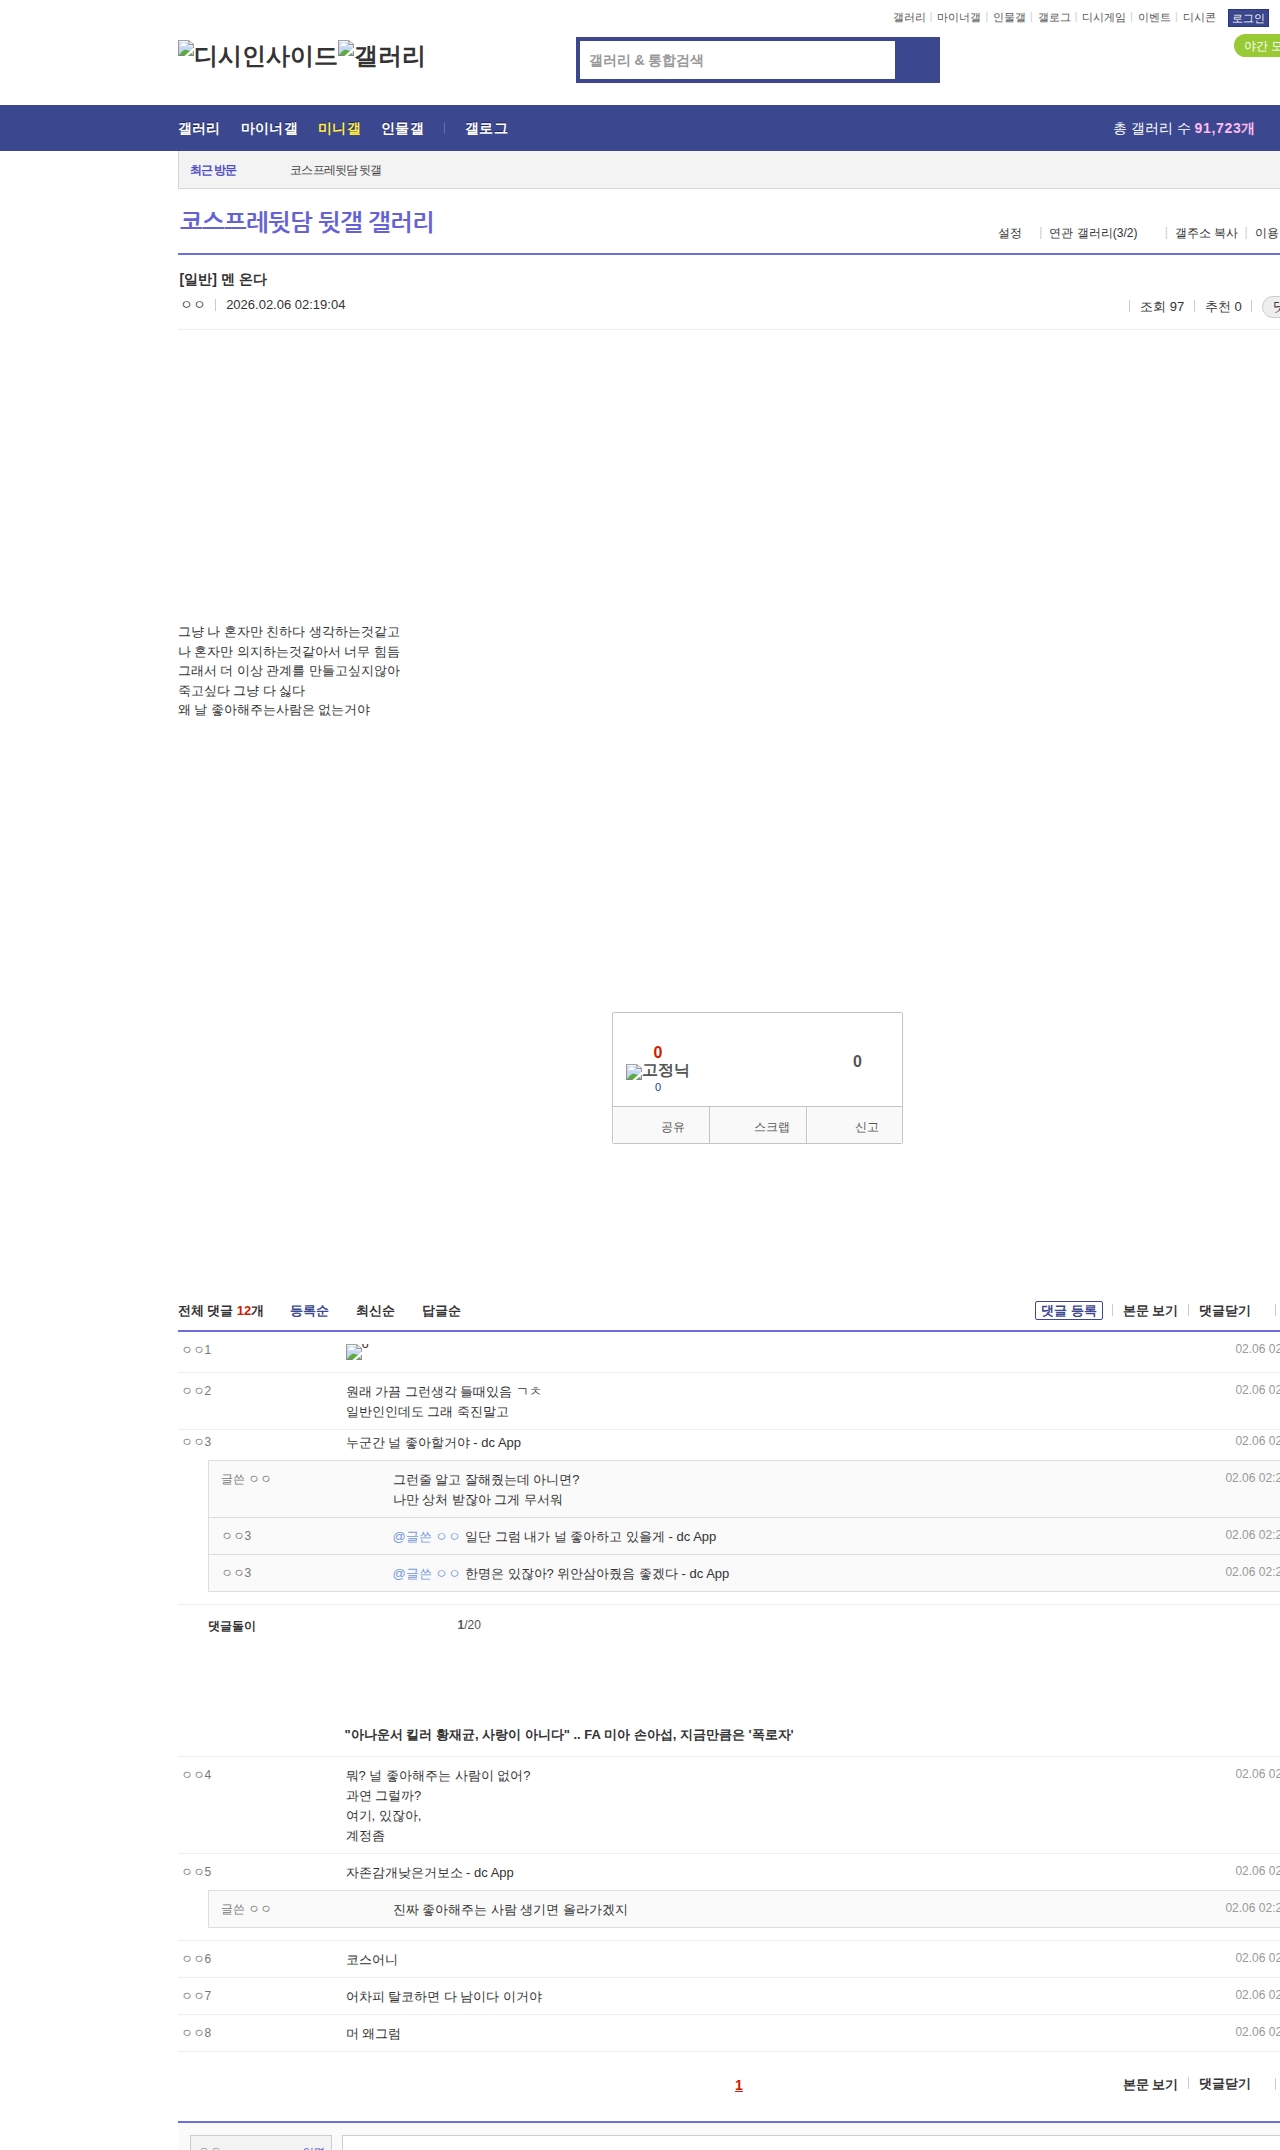
Task: Focus the 갤러리 & 통합검색 search field
Action: pos(738,60)
